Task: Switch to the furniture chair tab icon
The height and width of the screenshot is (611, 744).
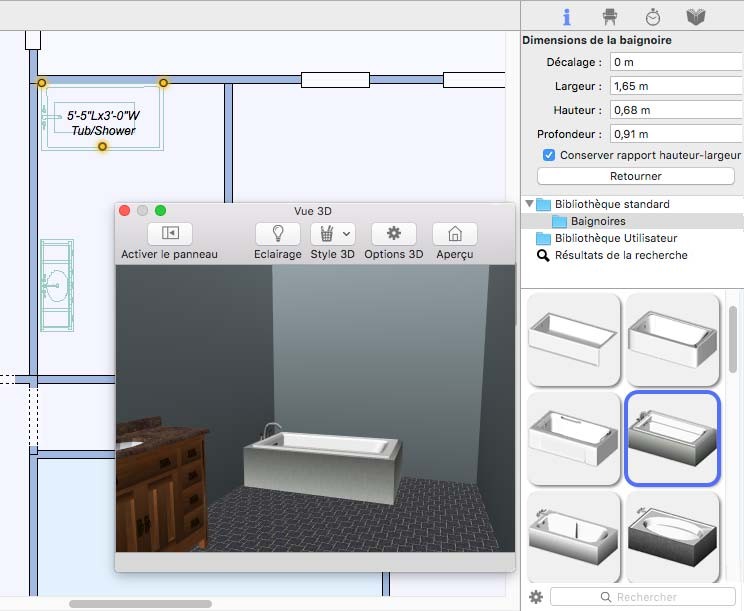Action: point(609,17)
